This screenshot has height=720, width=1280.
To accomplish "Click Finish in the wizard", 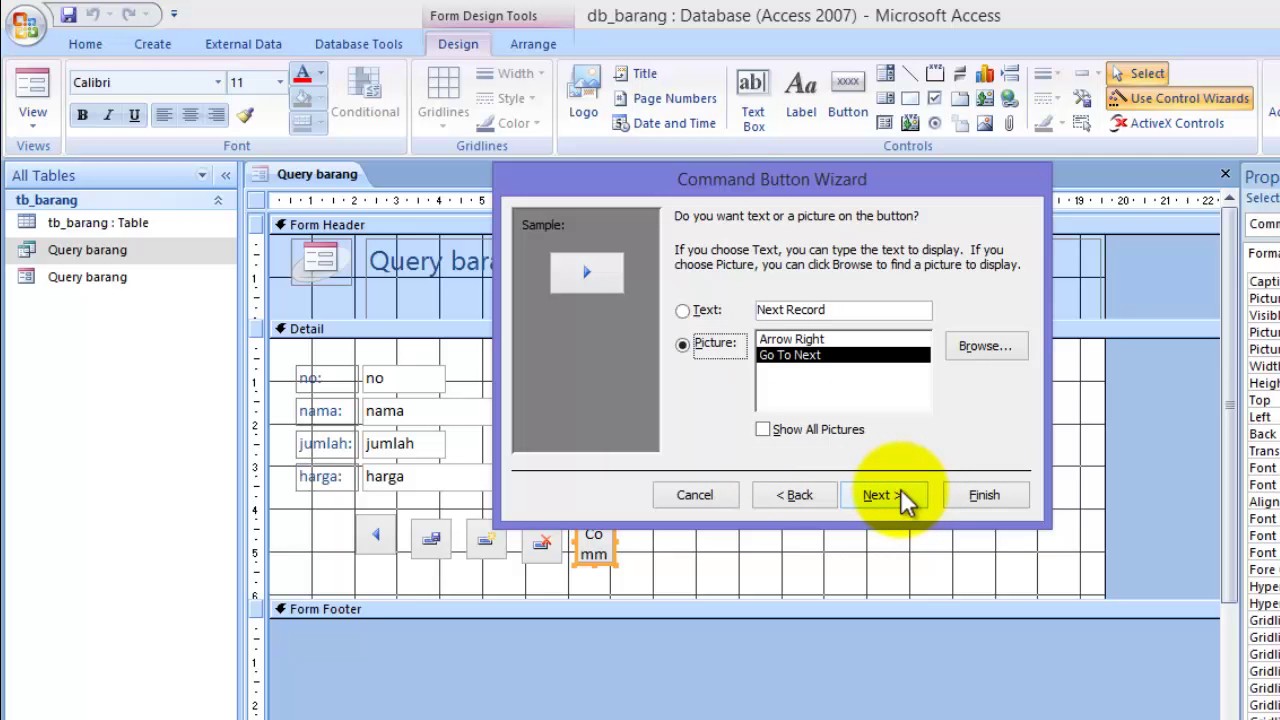I will 984,495.
